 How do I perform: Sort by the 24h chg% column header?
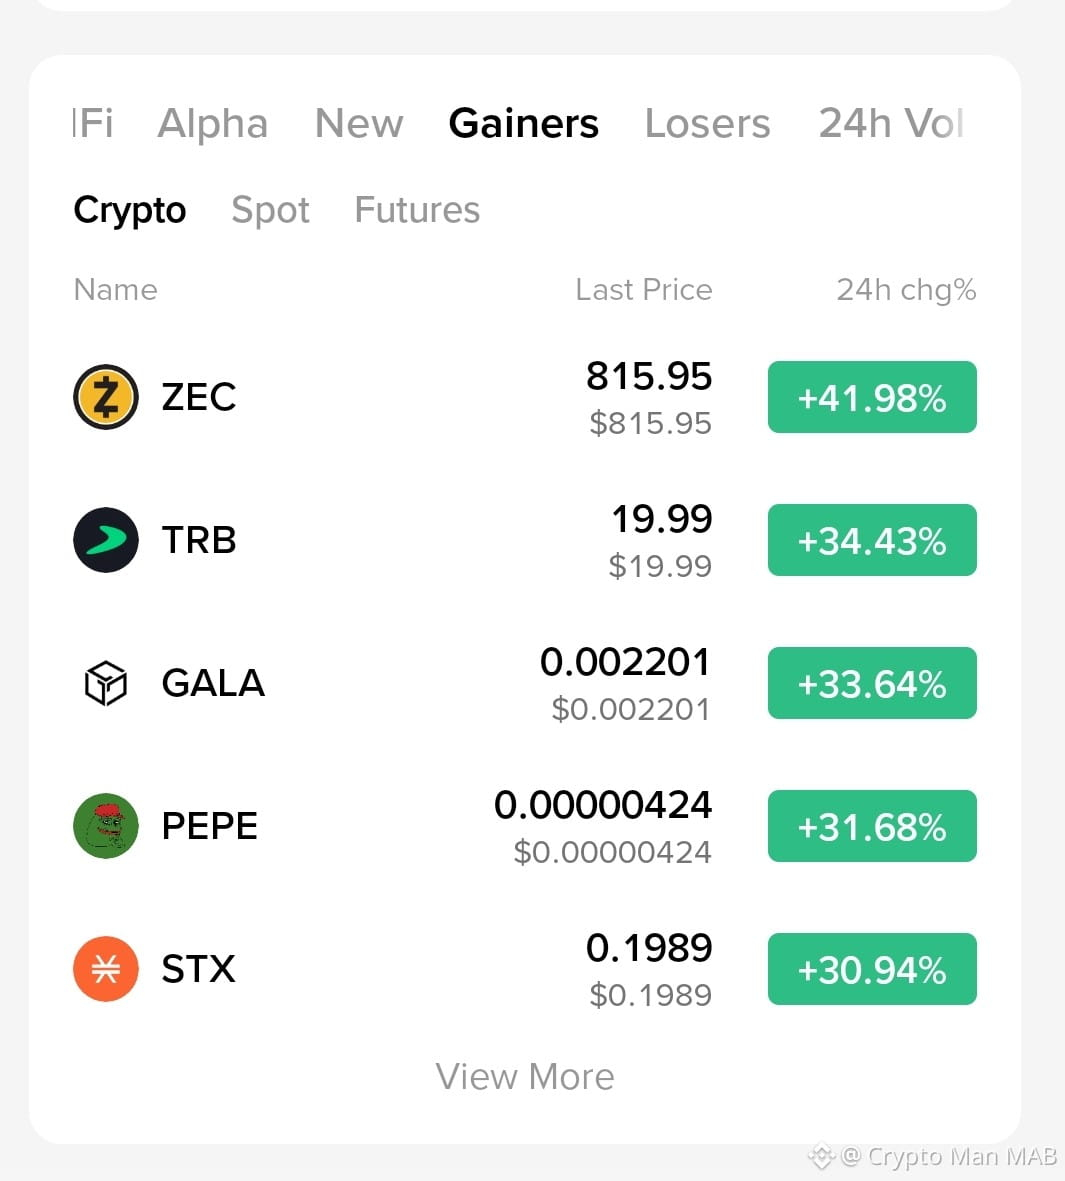(x=906, y=290)
